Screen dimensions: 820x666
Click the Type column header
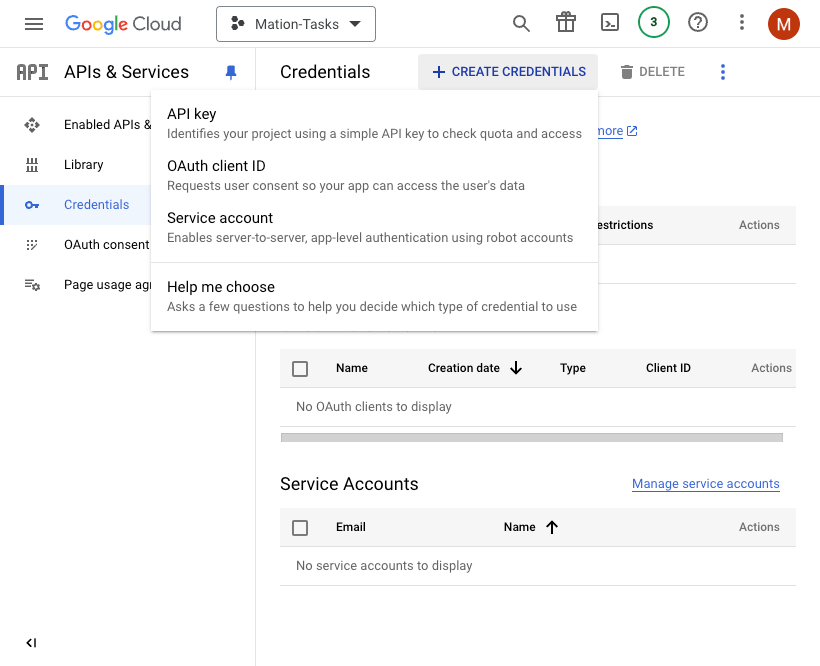(x=573, y=368)
